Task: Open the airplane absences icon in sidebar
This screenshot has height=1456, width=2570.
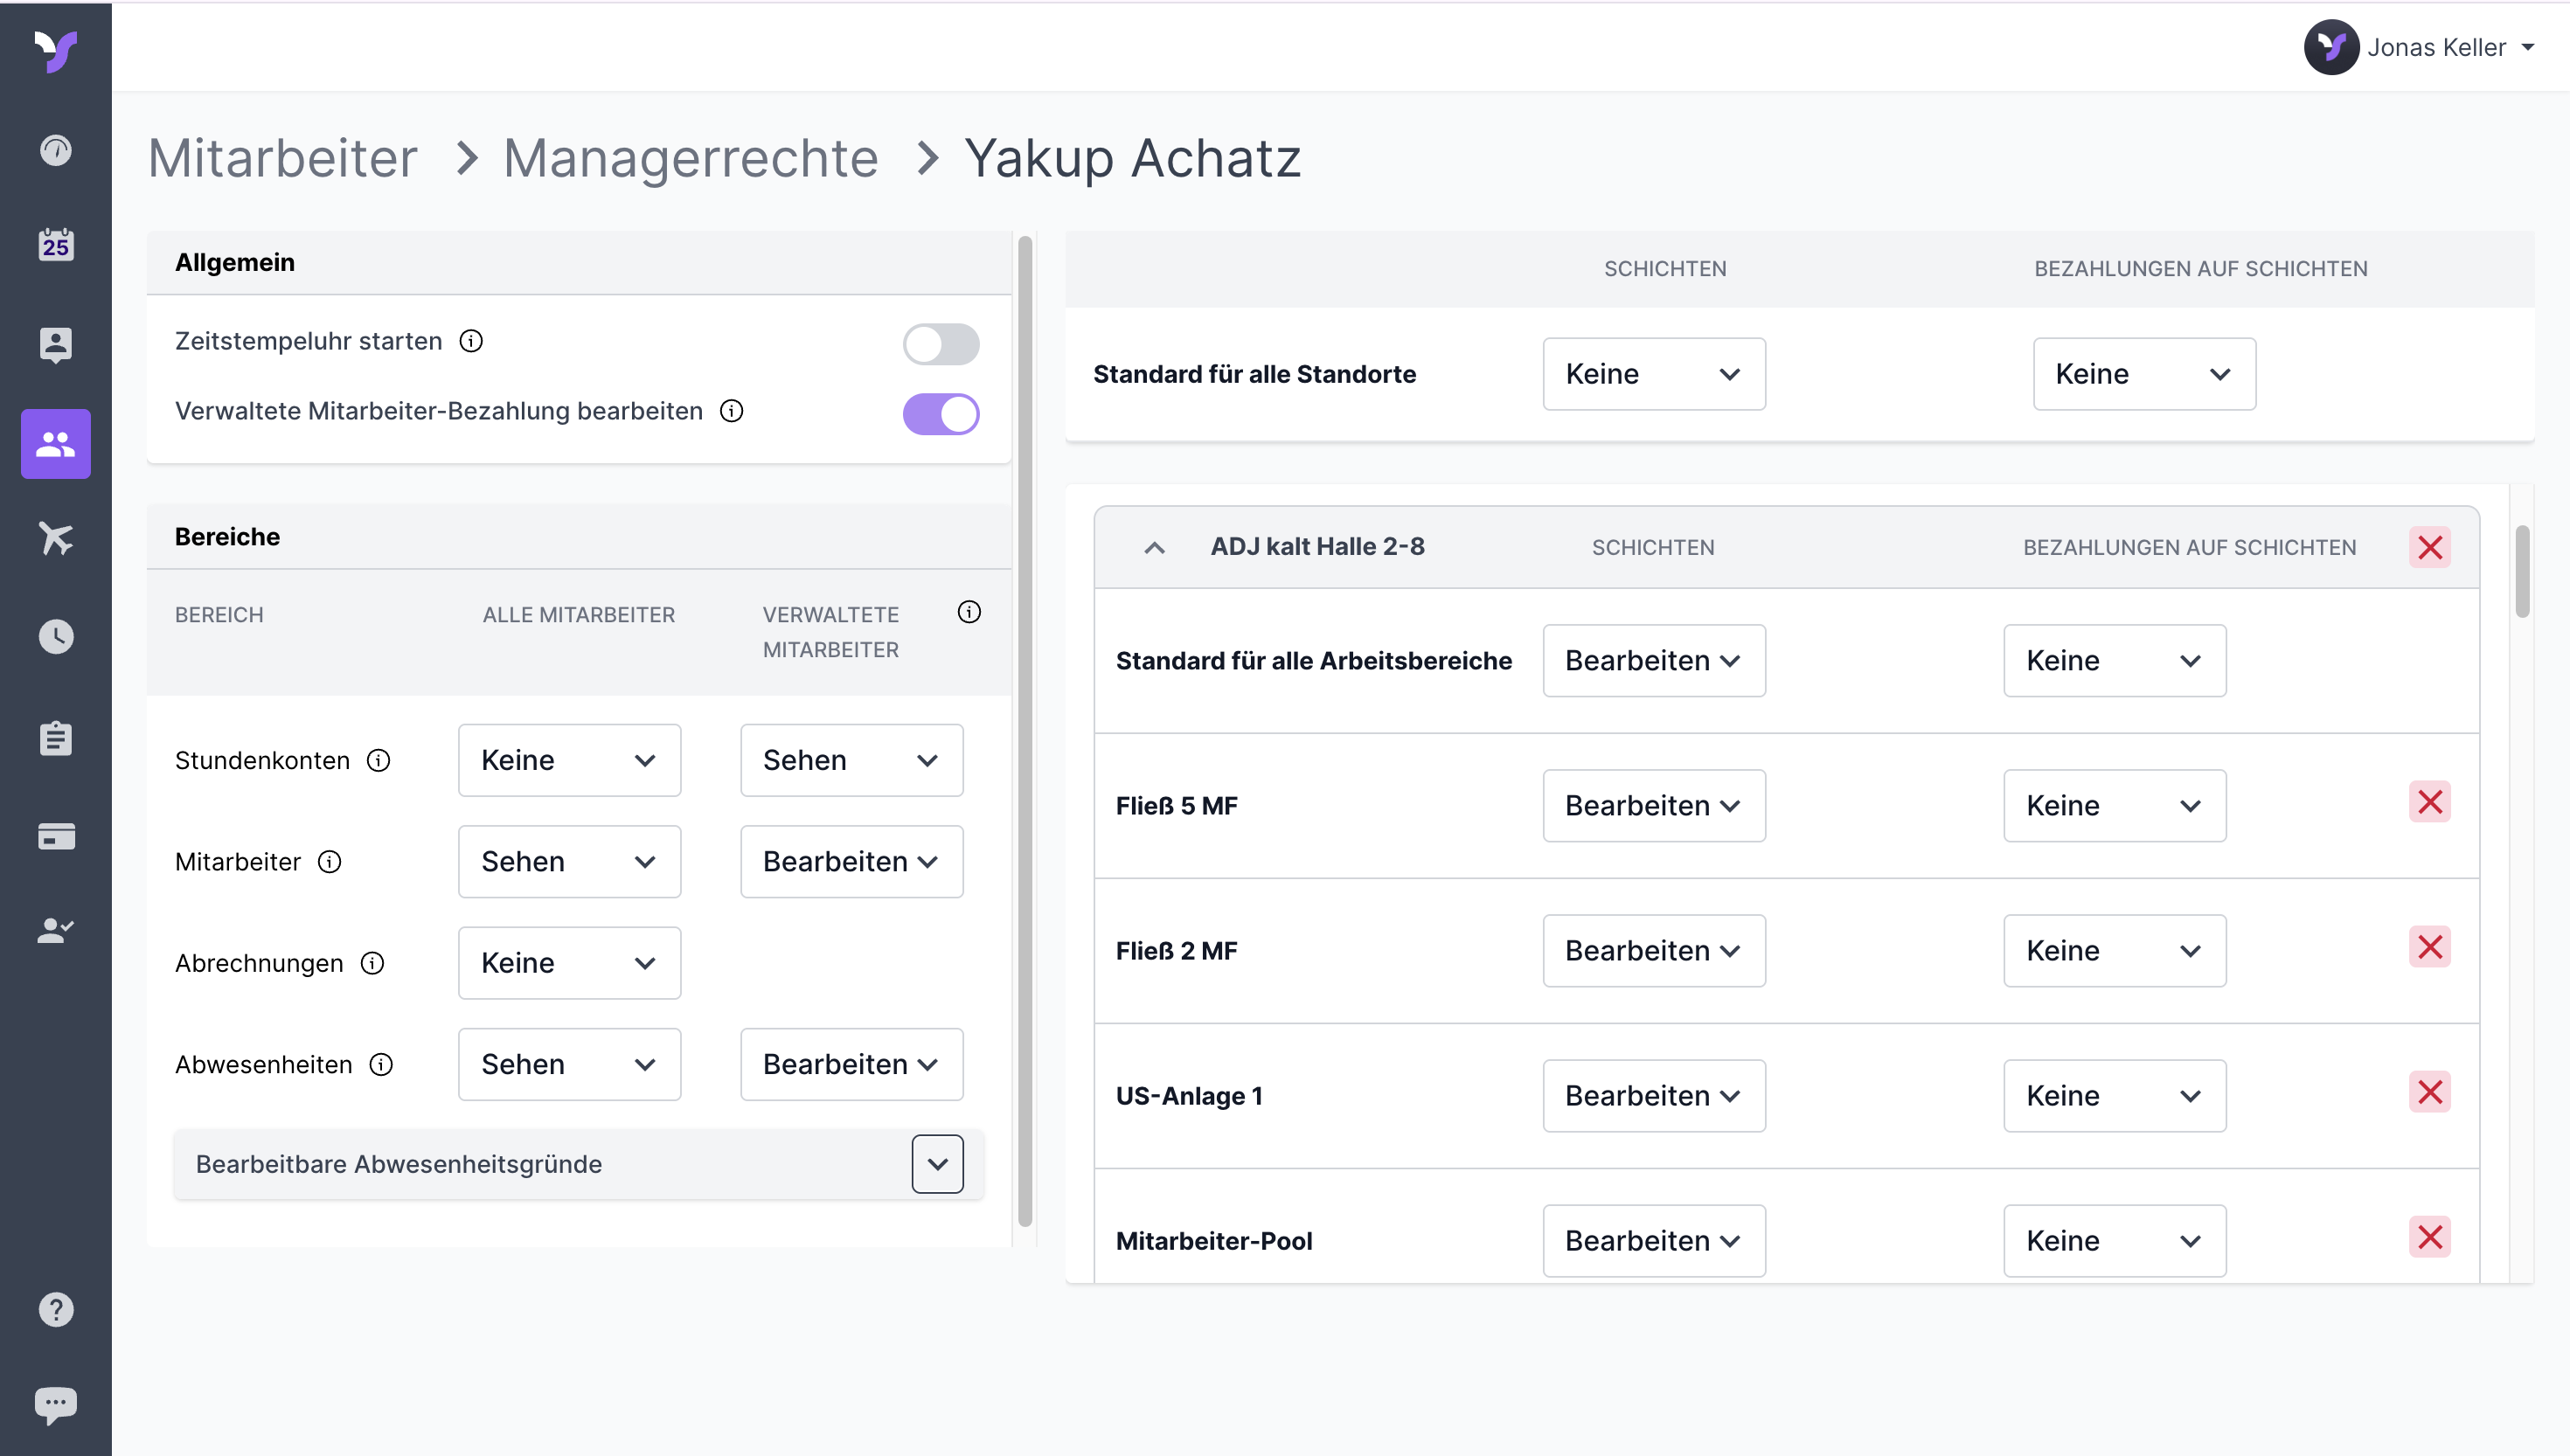Action: [x=56, y=538]
